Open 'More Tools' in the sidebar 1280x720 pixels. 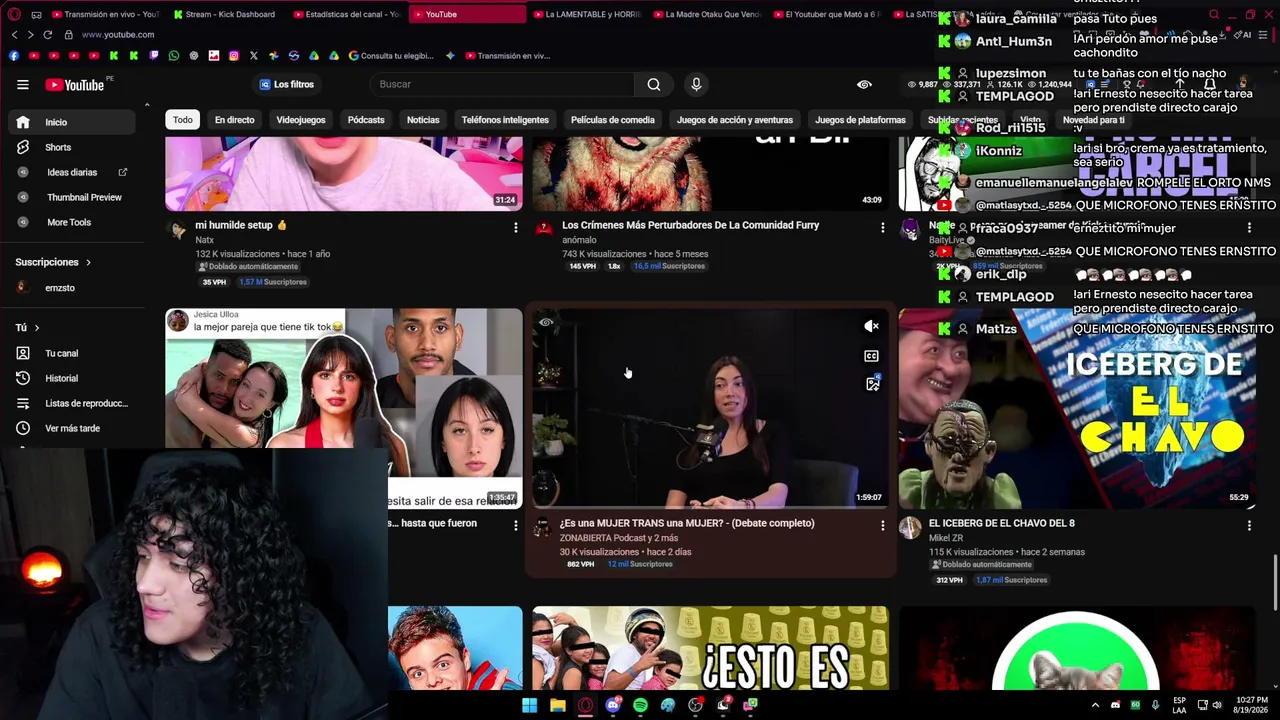[70, 222]
